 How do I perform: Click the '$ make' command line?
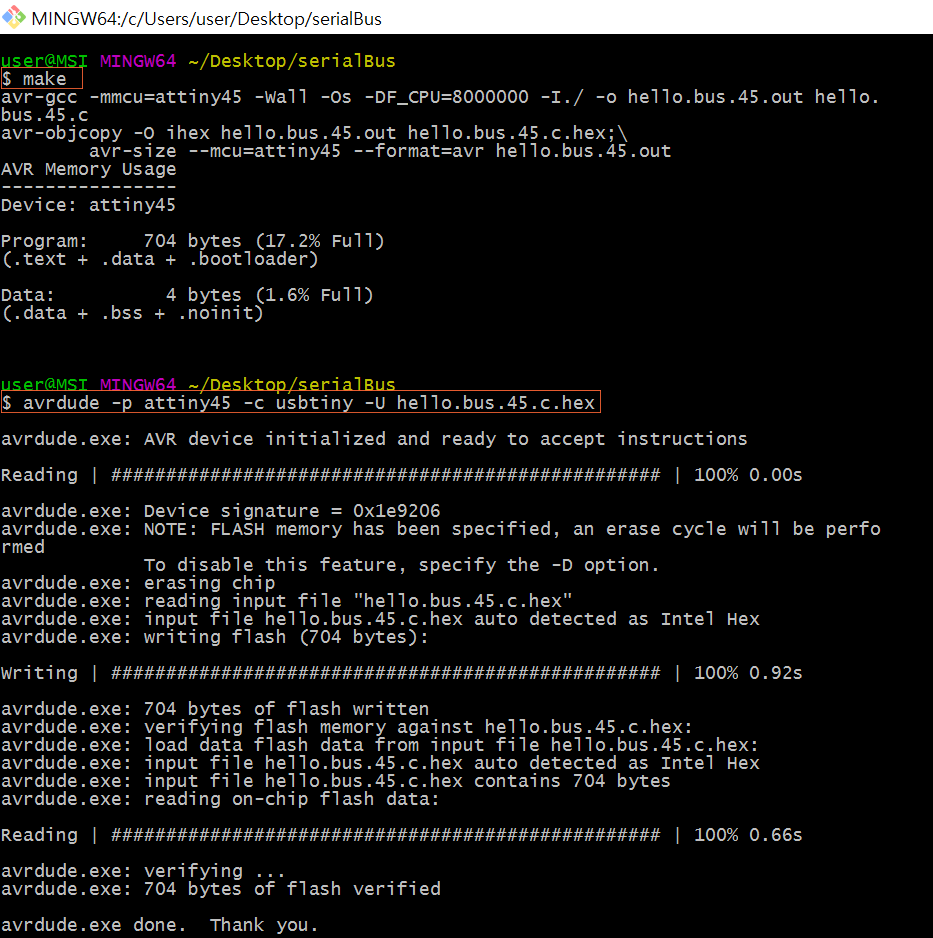point(41,79)
